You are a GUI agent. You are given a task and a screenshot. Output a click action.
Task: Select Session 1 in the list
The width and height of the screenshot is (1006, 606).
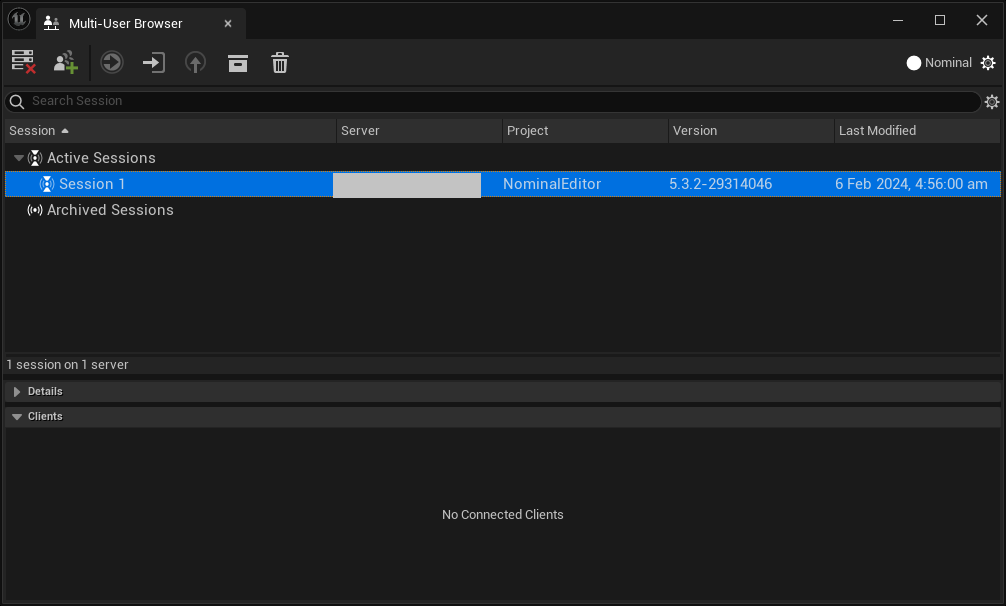92,184
